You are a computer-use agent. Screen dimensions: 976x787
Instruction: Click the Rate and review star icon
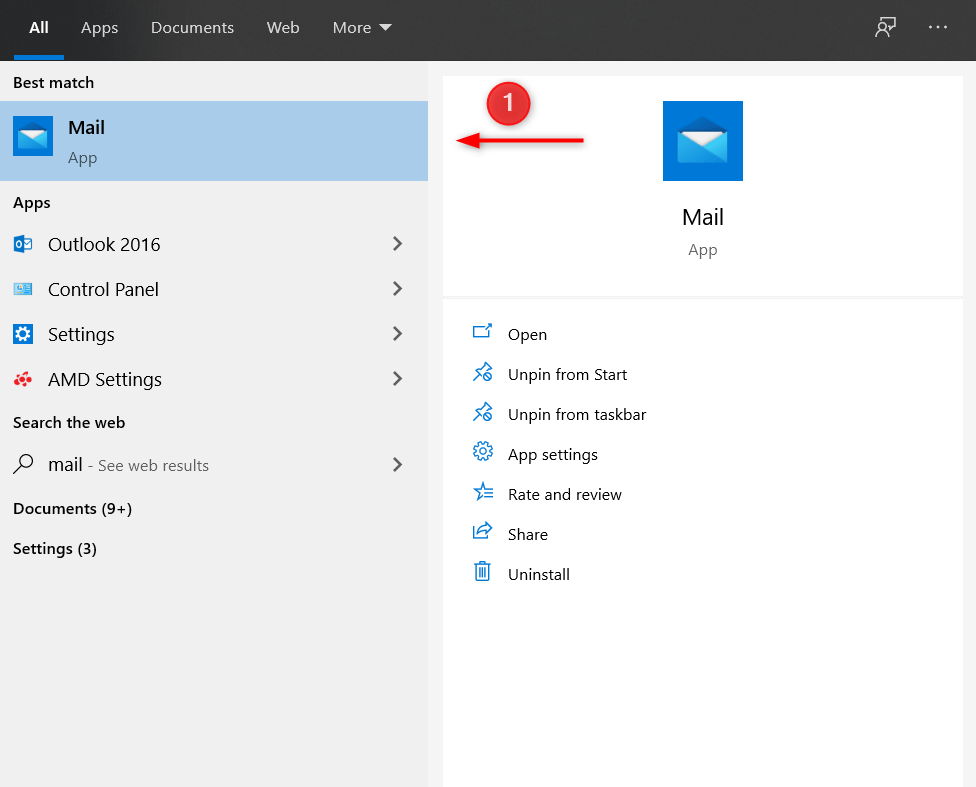pos(483,492)
